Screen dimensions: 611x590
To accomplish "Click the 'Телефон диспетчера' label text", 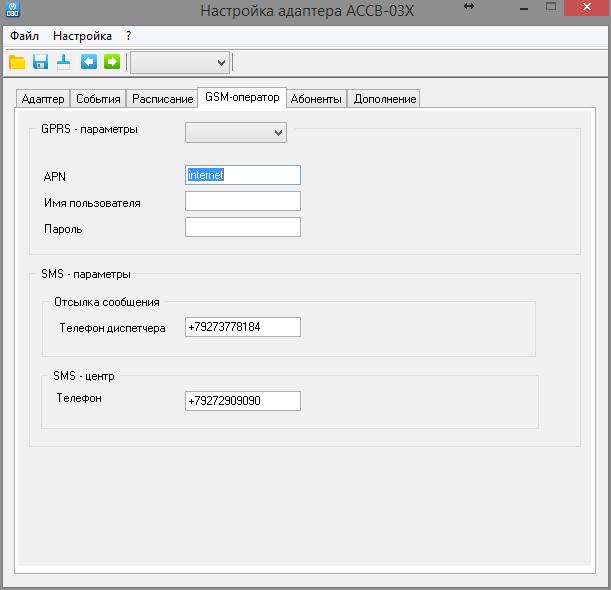I will click(112, 328).
